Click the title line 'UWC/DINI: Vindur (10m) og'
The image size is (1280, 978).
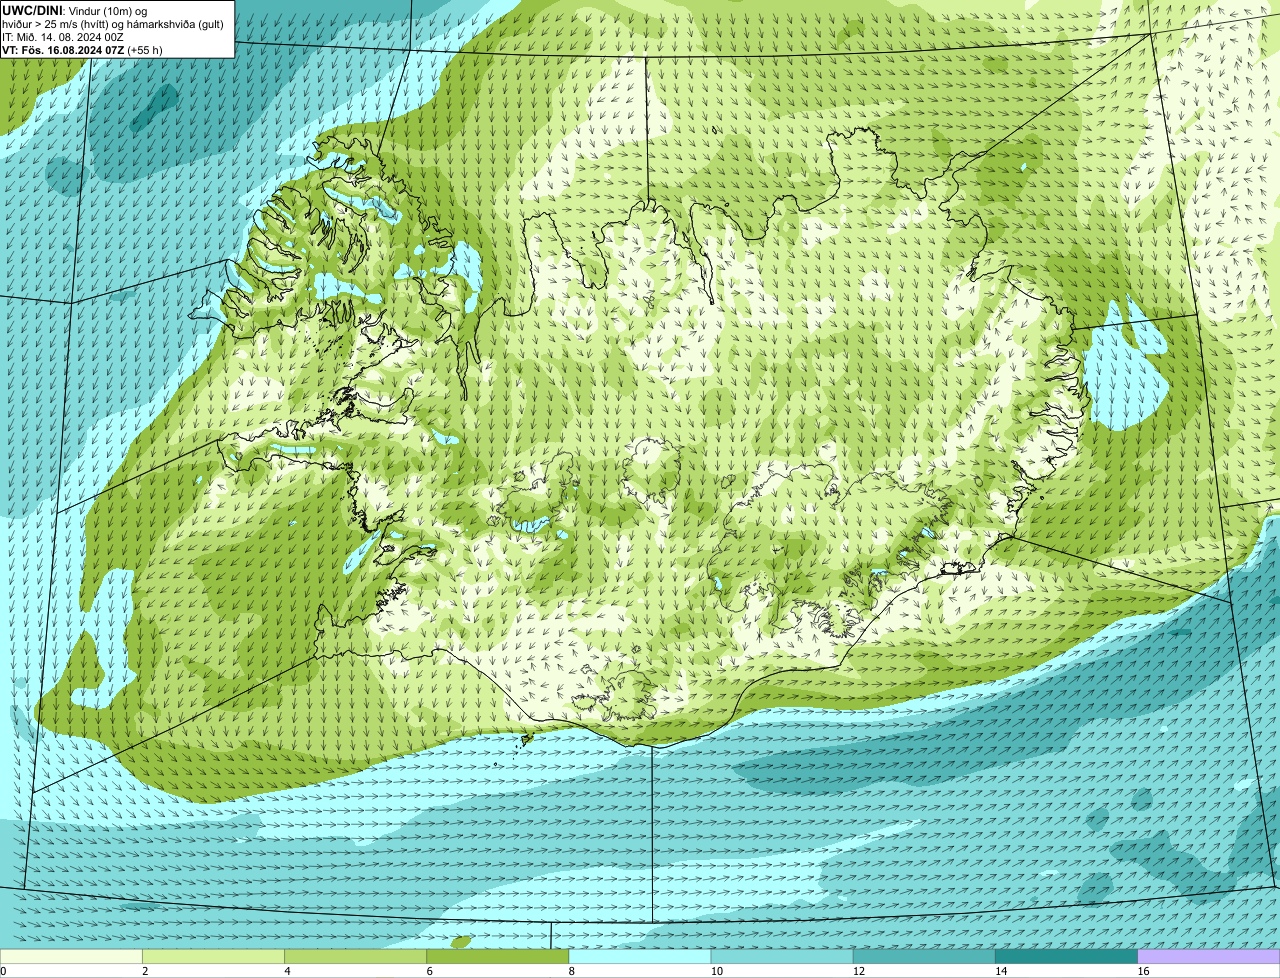tap(74, 11)
